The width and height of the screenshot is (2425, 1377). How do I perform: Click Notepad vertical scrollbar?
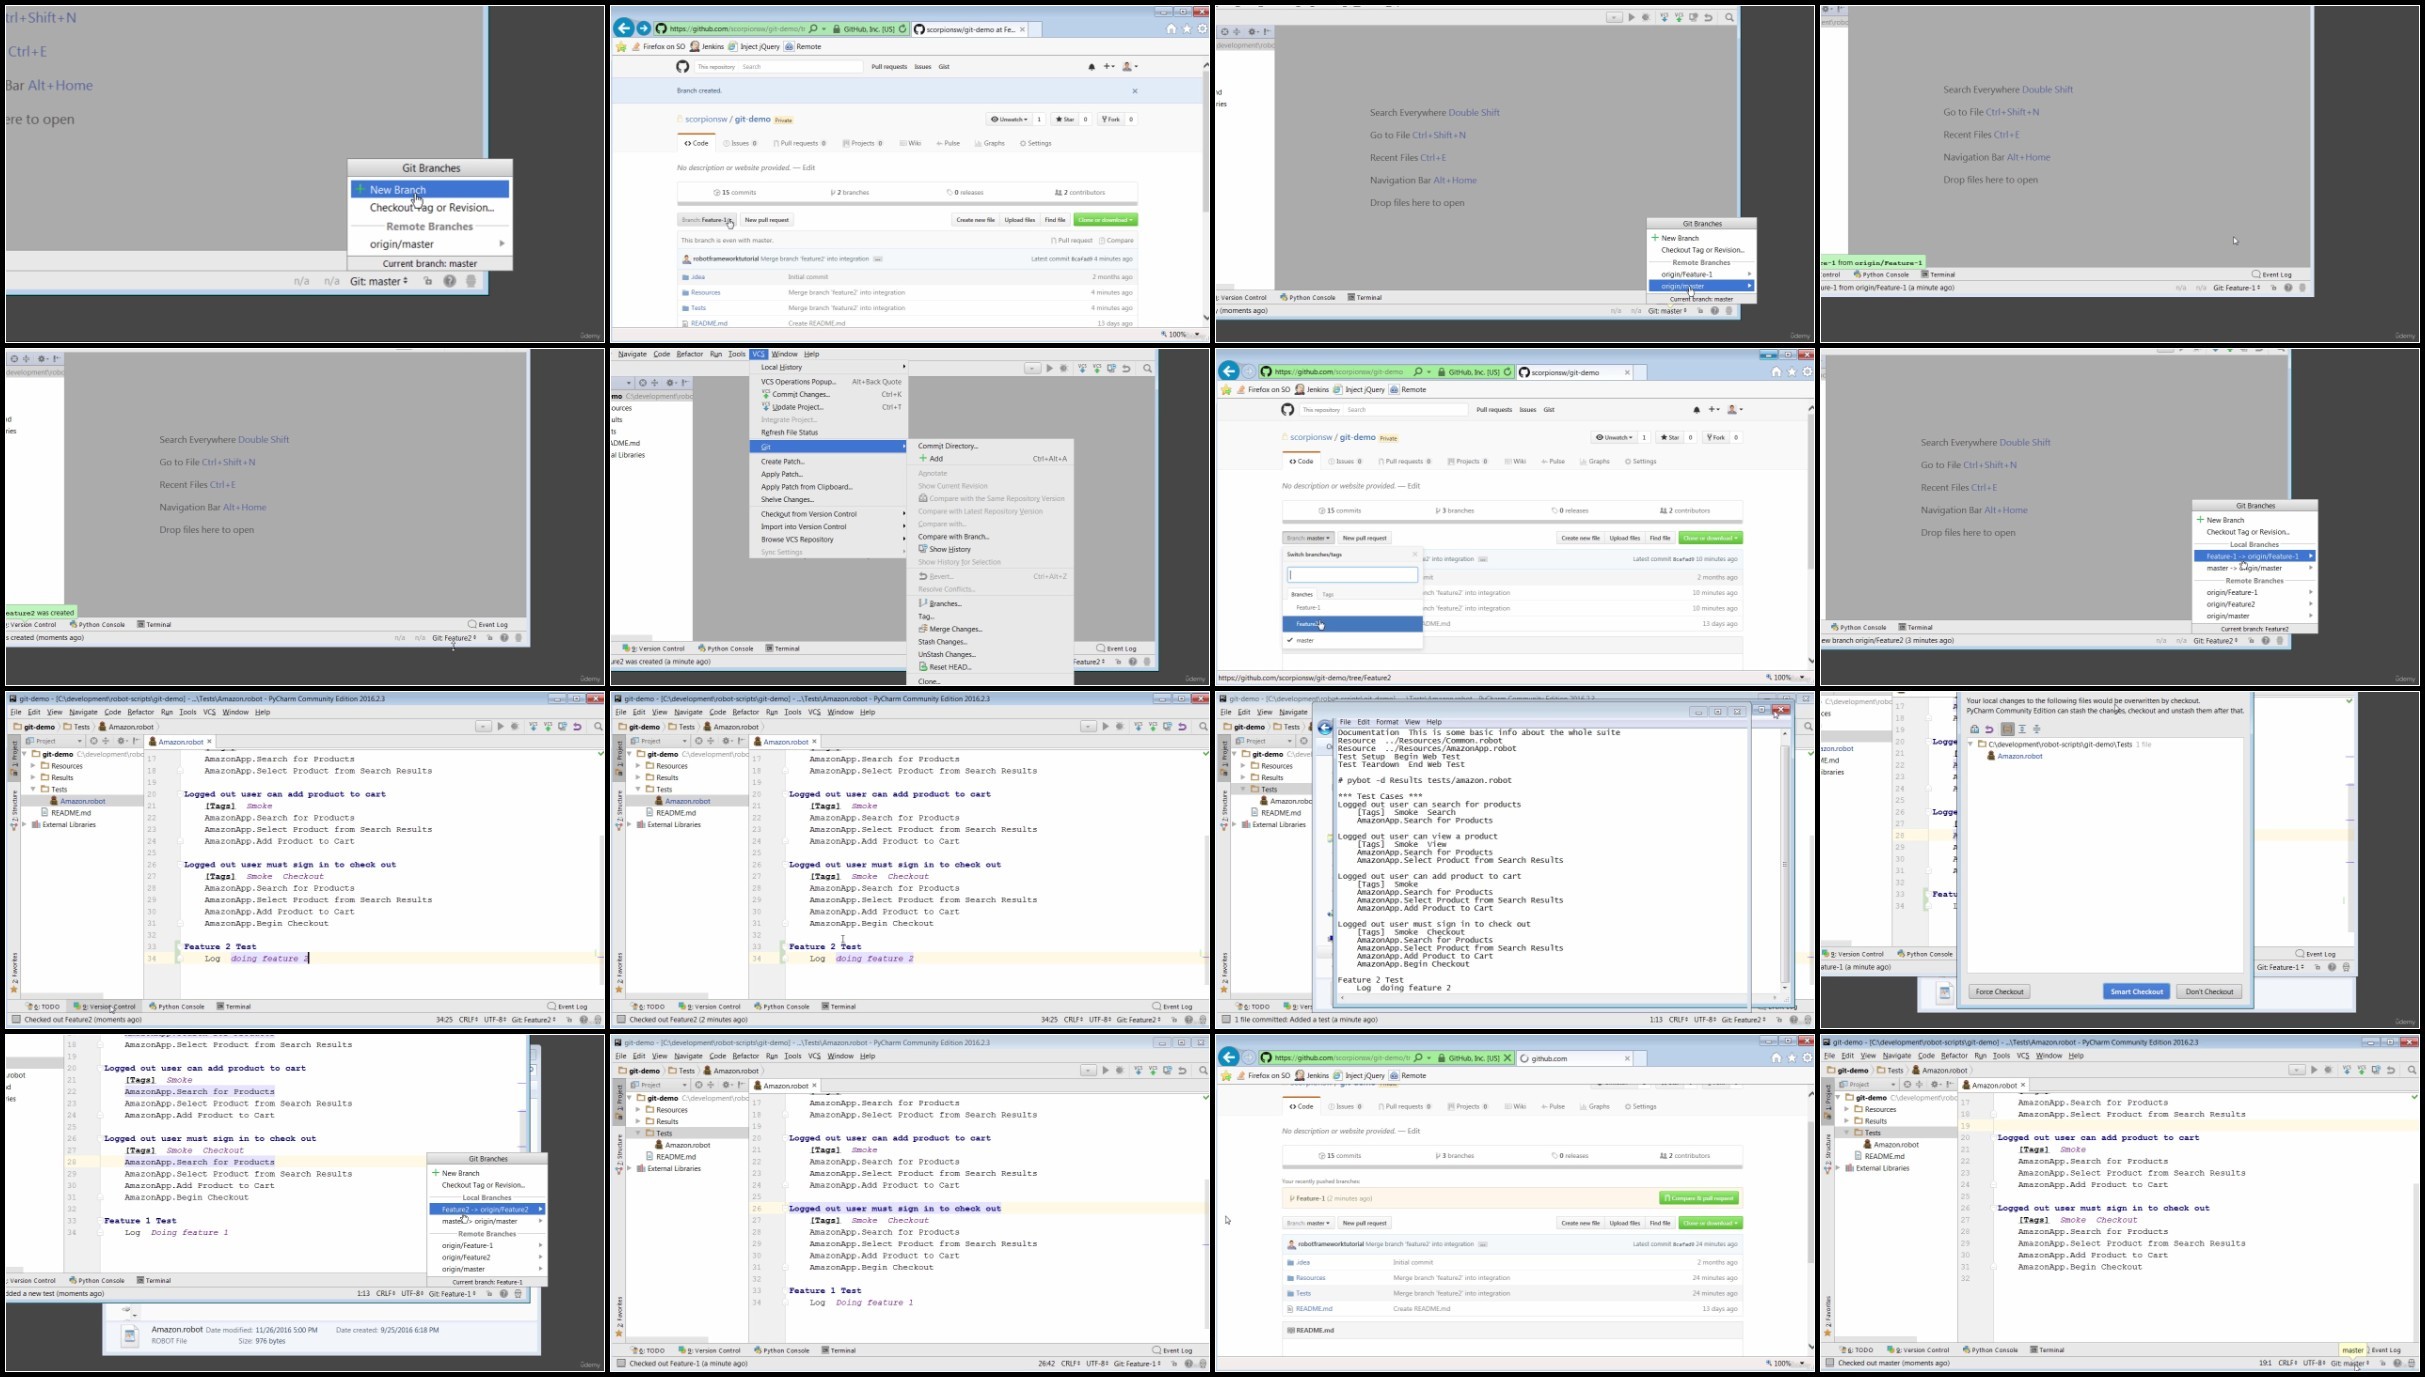[1784, 862]
